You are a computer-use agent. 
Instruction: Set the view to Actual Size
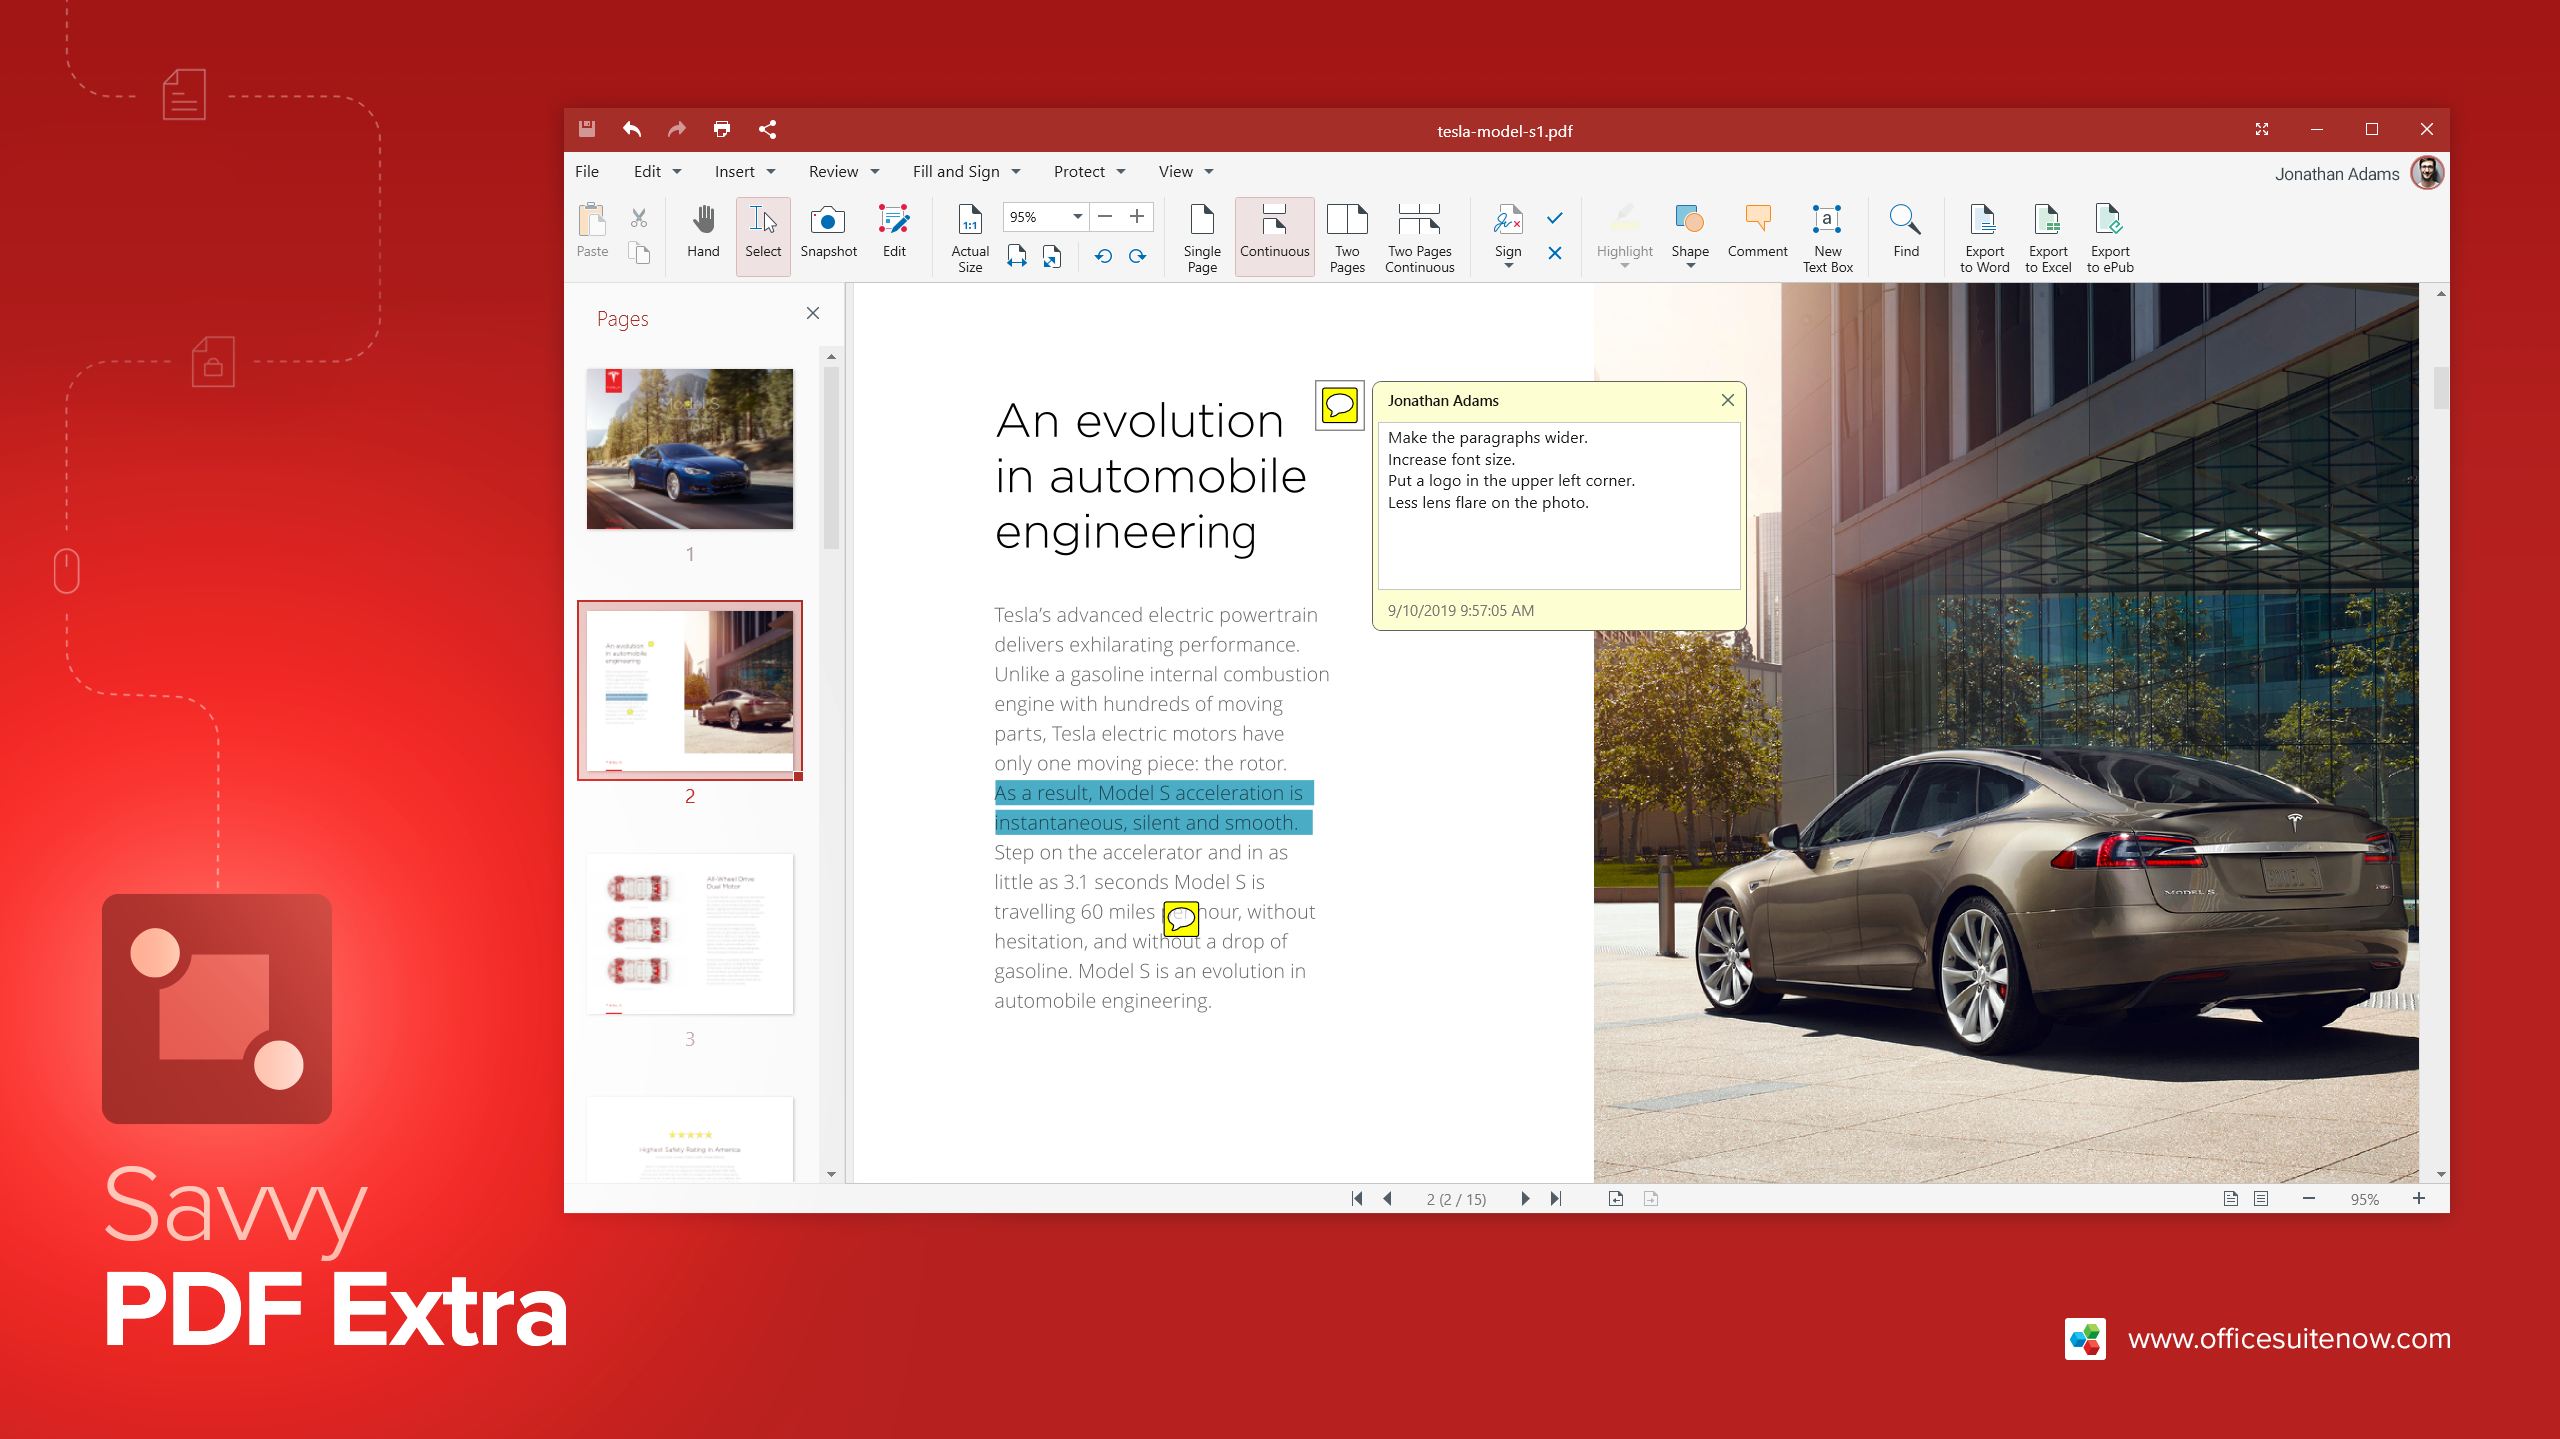970,238
